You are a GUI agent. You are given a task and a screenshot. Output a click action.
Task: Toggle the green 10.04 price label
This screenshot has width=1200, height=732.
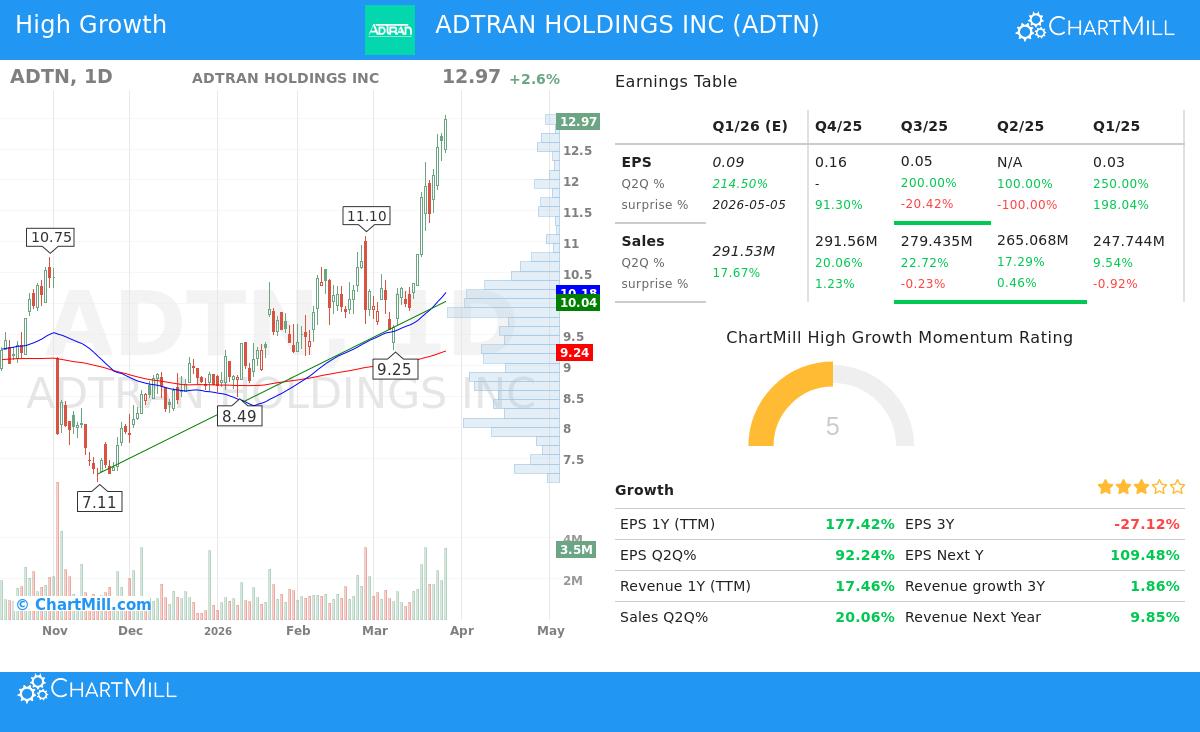578,303
